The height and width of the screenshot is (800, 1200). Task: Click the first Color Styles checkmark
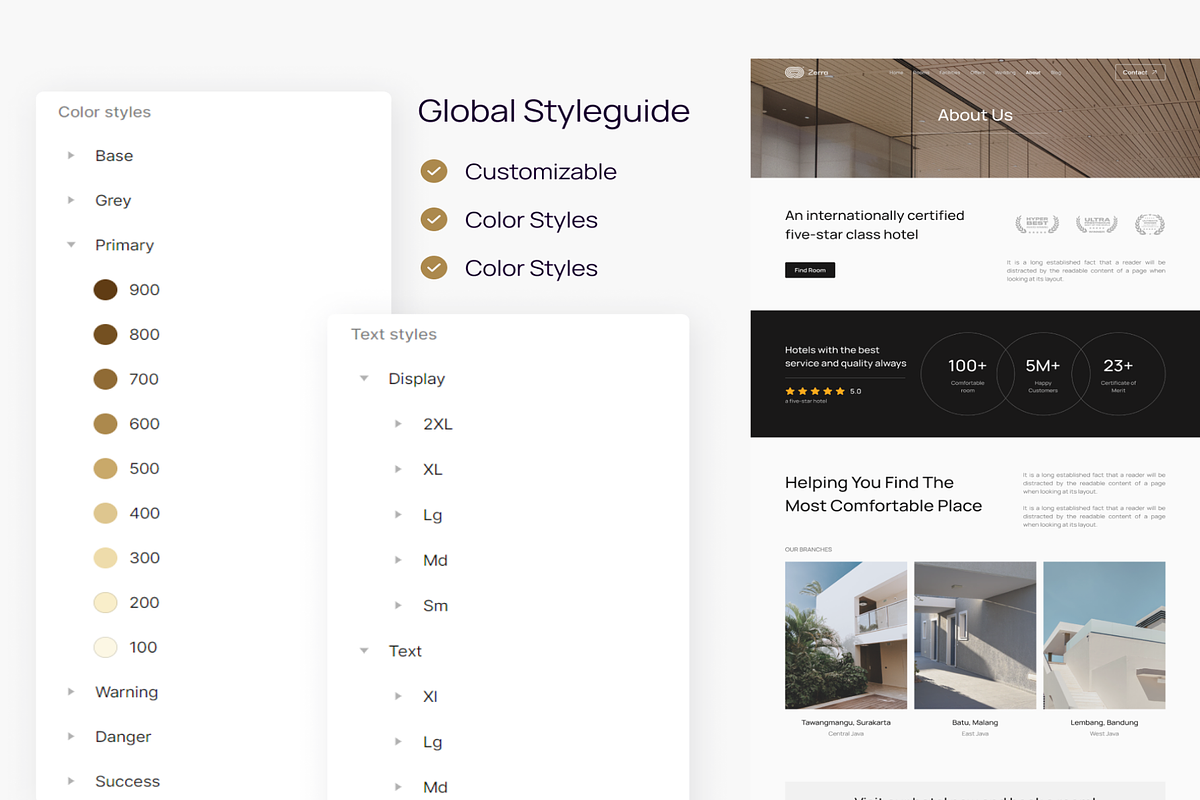pyautogui.click(x=433, y=220)
